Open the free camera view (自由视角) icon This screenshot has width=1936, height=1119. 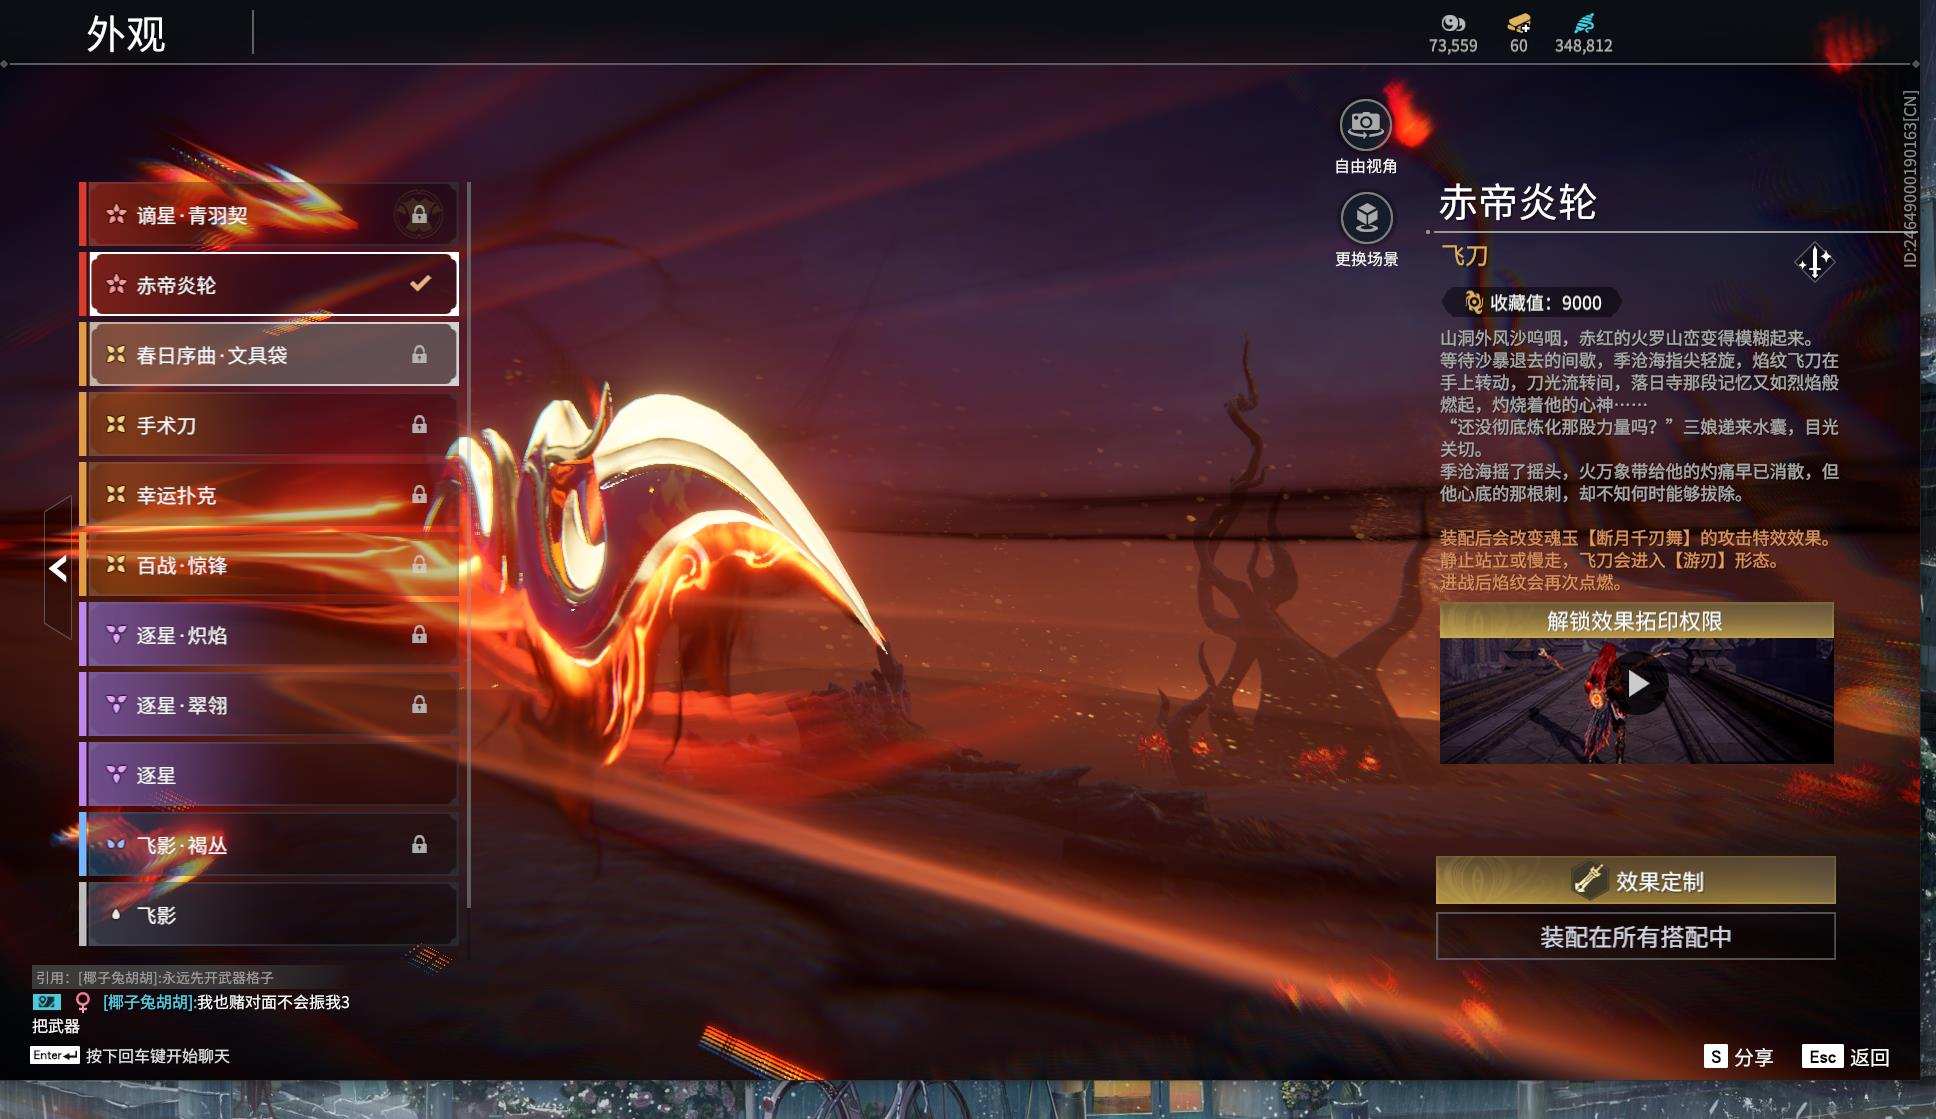click(1365, 125)
